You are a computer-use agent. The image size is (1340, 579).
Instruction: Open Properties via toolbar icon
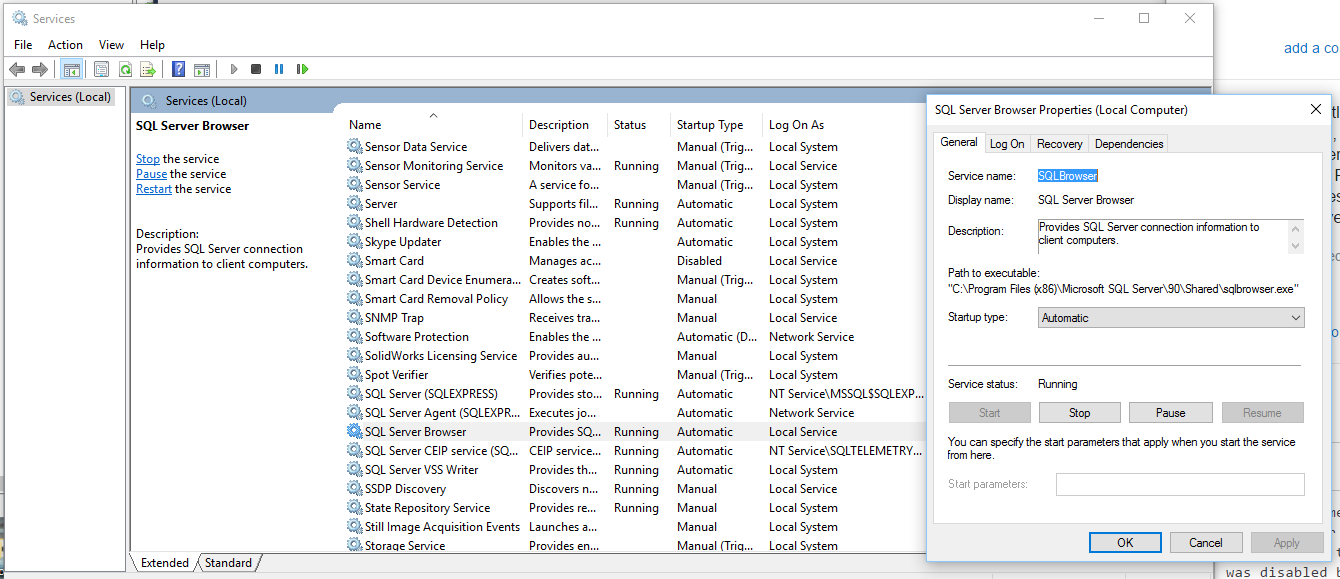pos(101,69)
